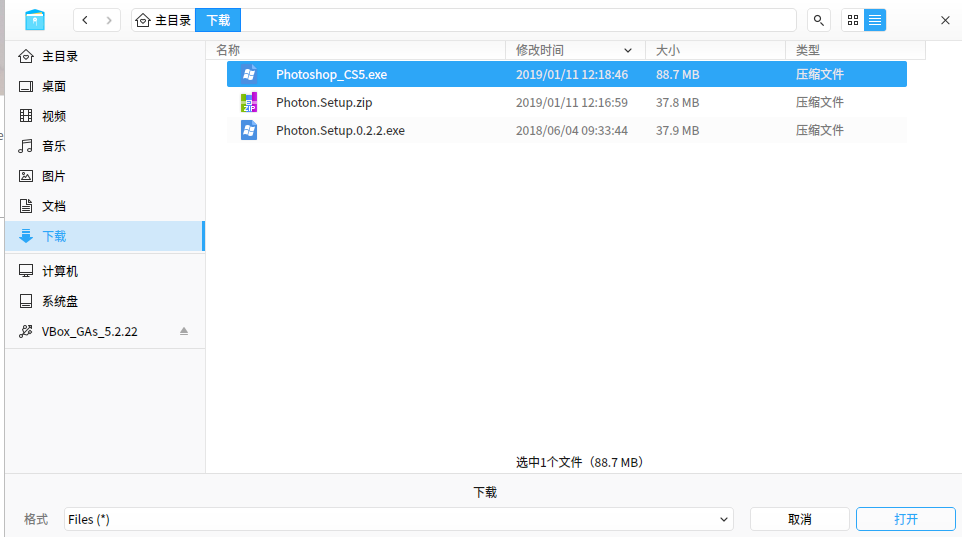This screenshot has height=537, width=962.
Task: Go back with the left arrow
Action: [x=85, y=20]
